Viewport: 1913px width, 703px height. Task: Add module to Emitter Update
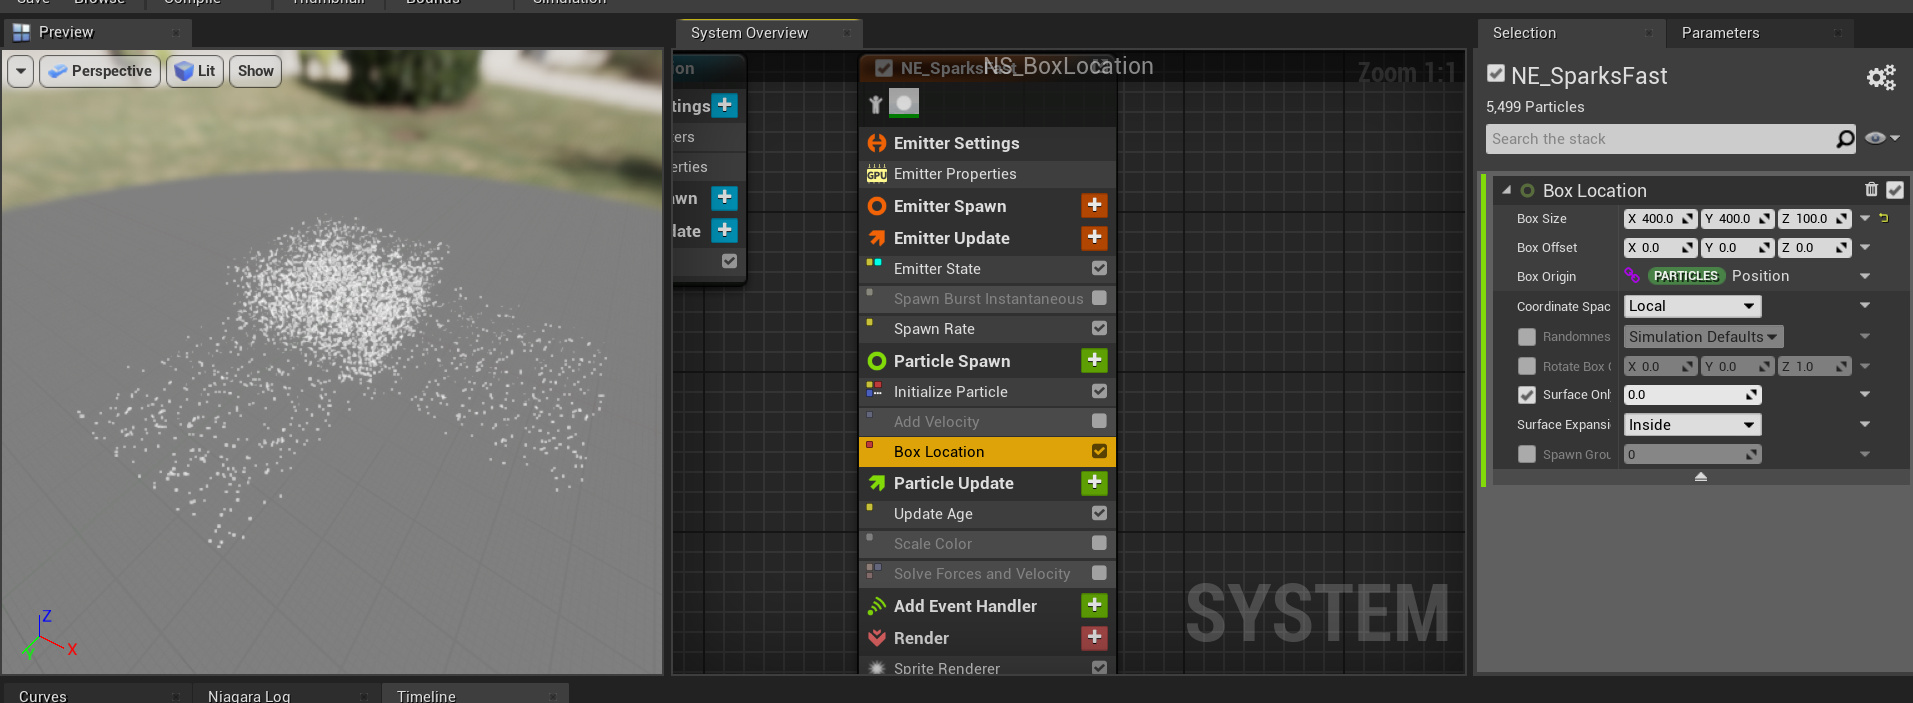tap(1094, 237)
